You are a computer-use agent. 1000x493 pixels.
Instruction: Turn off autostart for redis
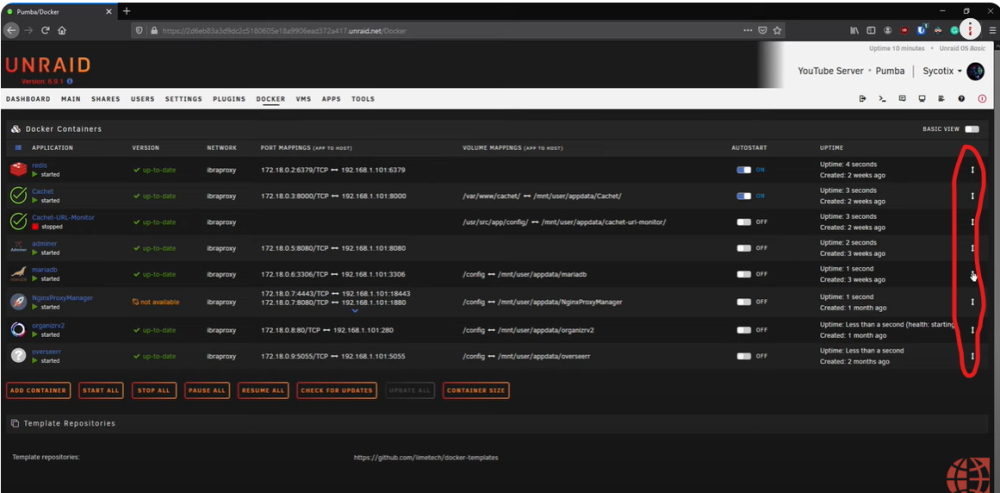(744, 170)
